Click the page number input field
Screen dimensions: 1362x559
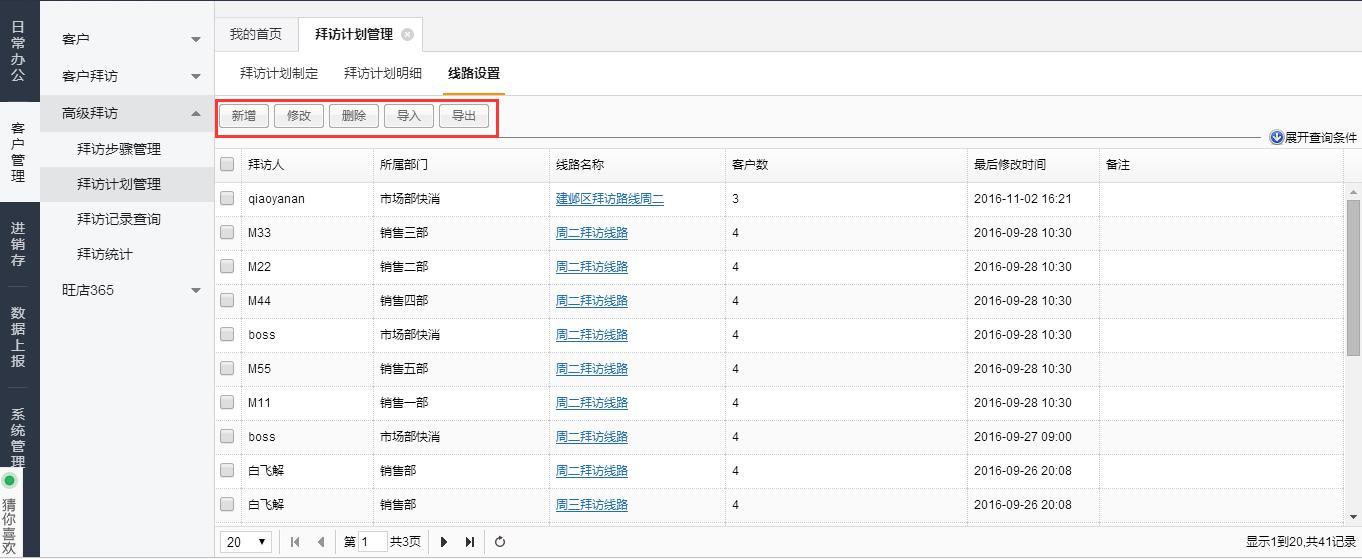pyautogui.click(x=371, y=542)
